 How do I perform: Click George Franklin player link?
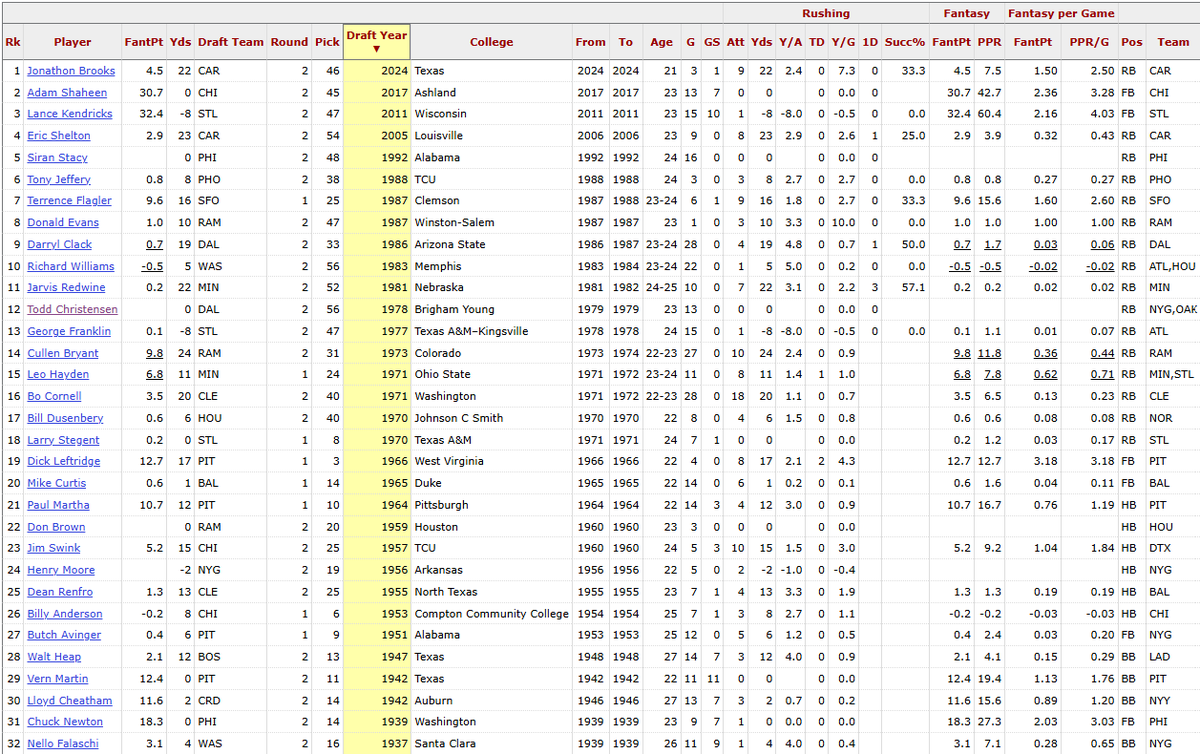click(x=69, y=332)
